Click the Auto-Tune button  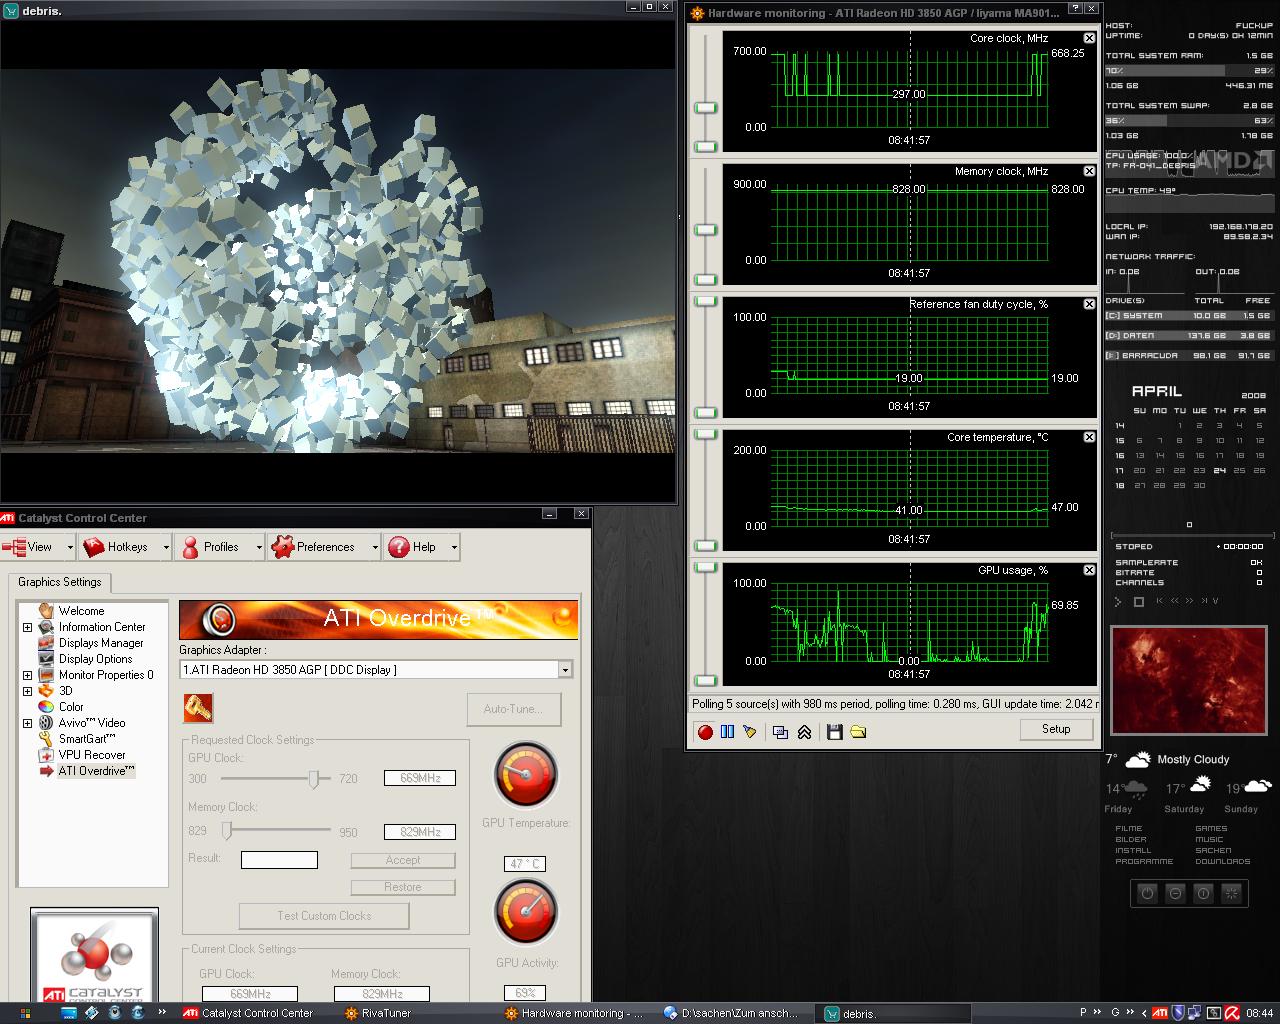click(x=514, y=709)
